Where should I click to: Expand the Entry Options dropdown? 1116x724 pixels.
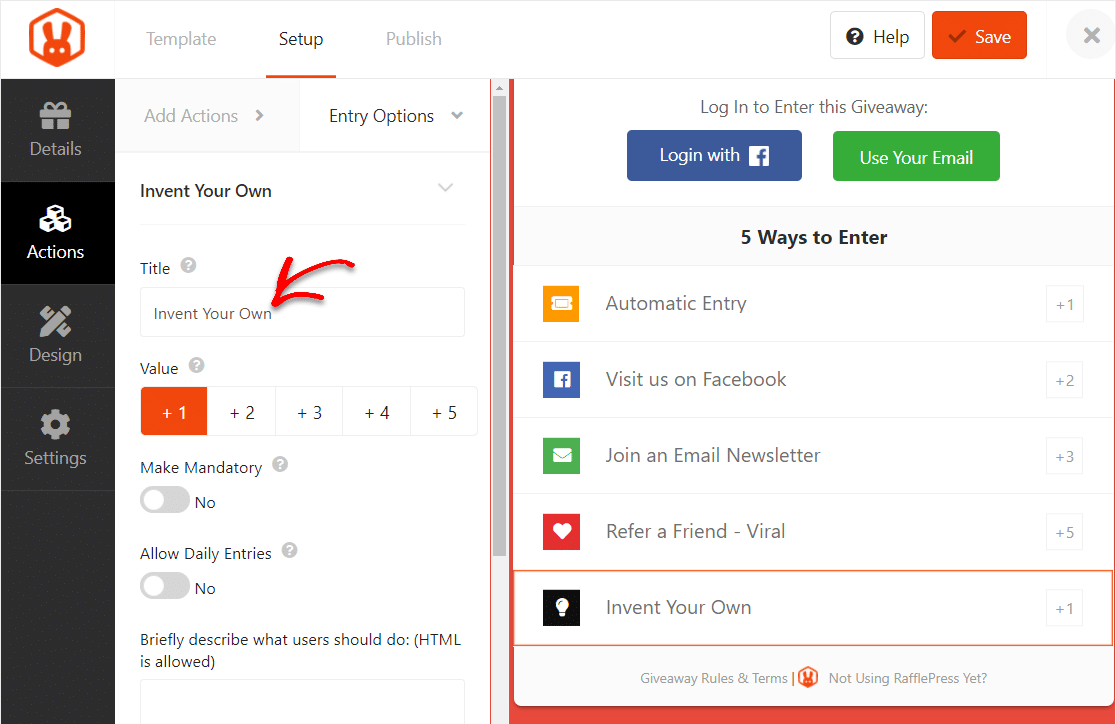396,116
